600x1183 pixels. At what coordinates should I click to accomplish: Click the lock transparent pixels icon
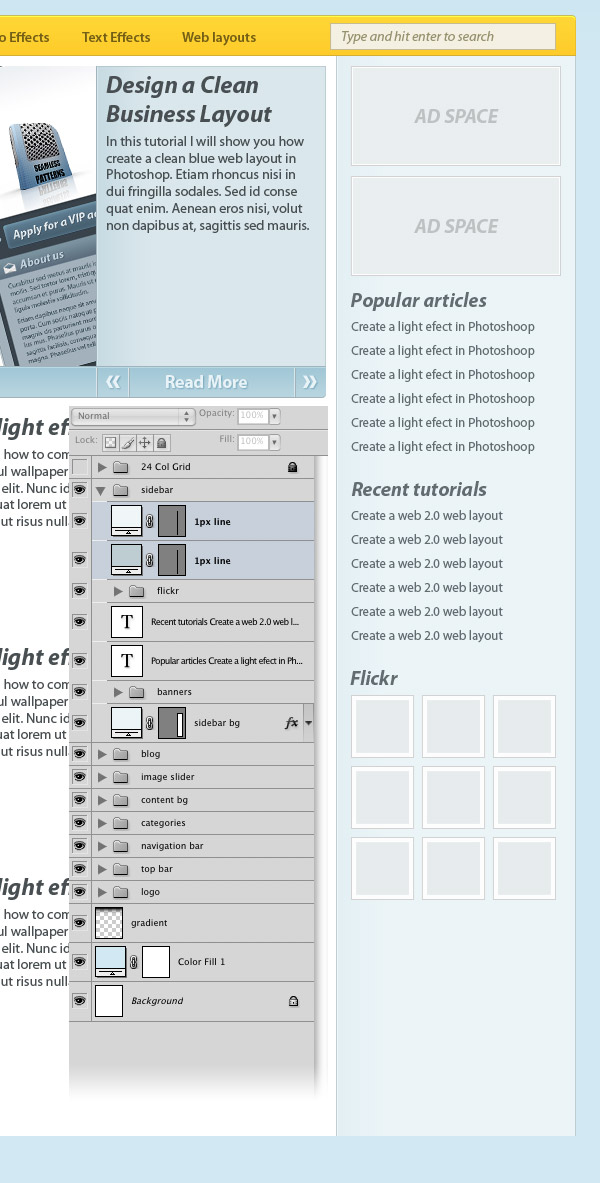click(110, 443)
